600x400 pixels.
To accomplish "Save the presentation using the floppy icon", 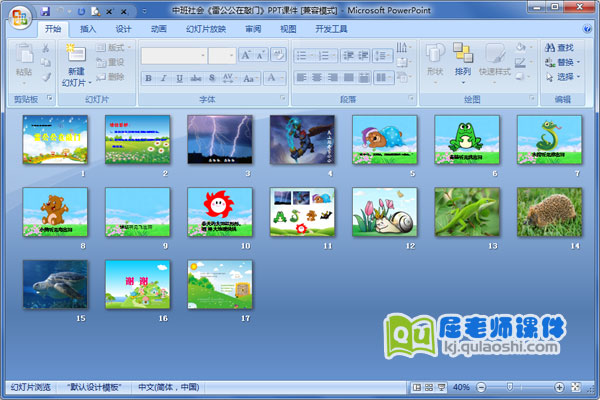I will [45, 11].
